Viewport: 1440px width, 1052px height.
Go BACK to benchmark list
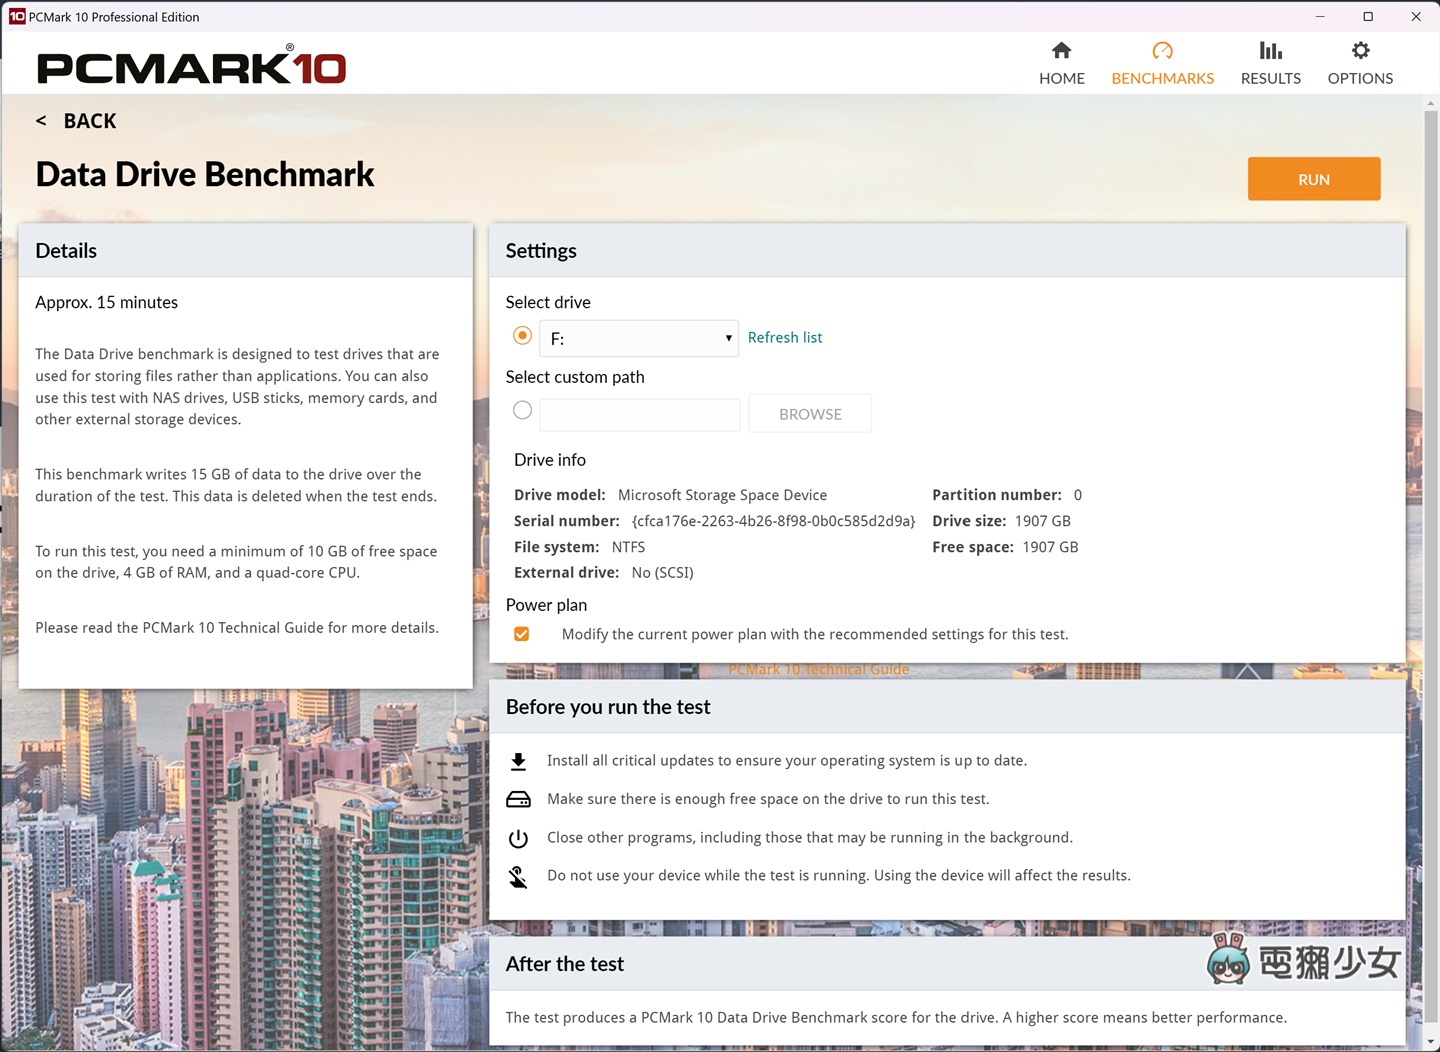coord(77,121)
